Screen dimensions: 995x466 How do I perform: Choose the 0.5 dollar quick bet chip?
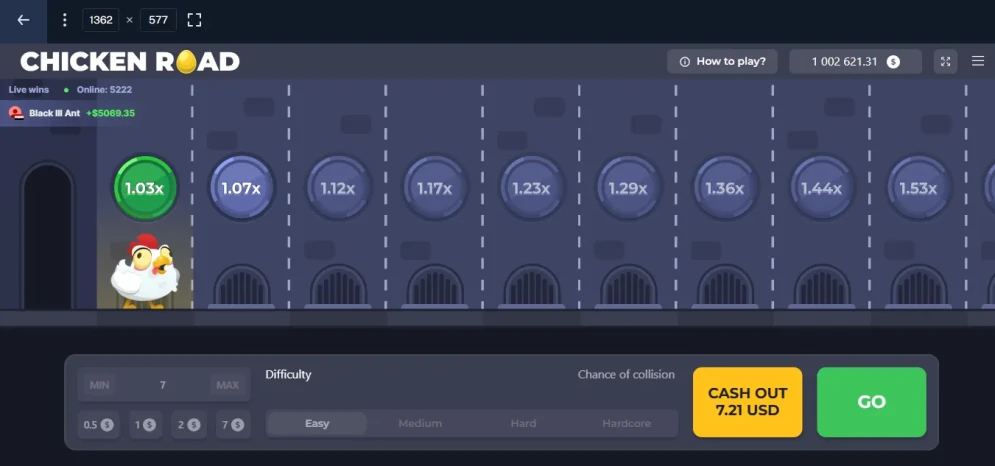pyautogui.click(x=98, y=425)
